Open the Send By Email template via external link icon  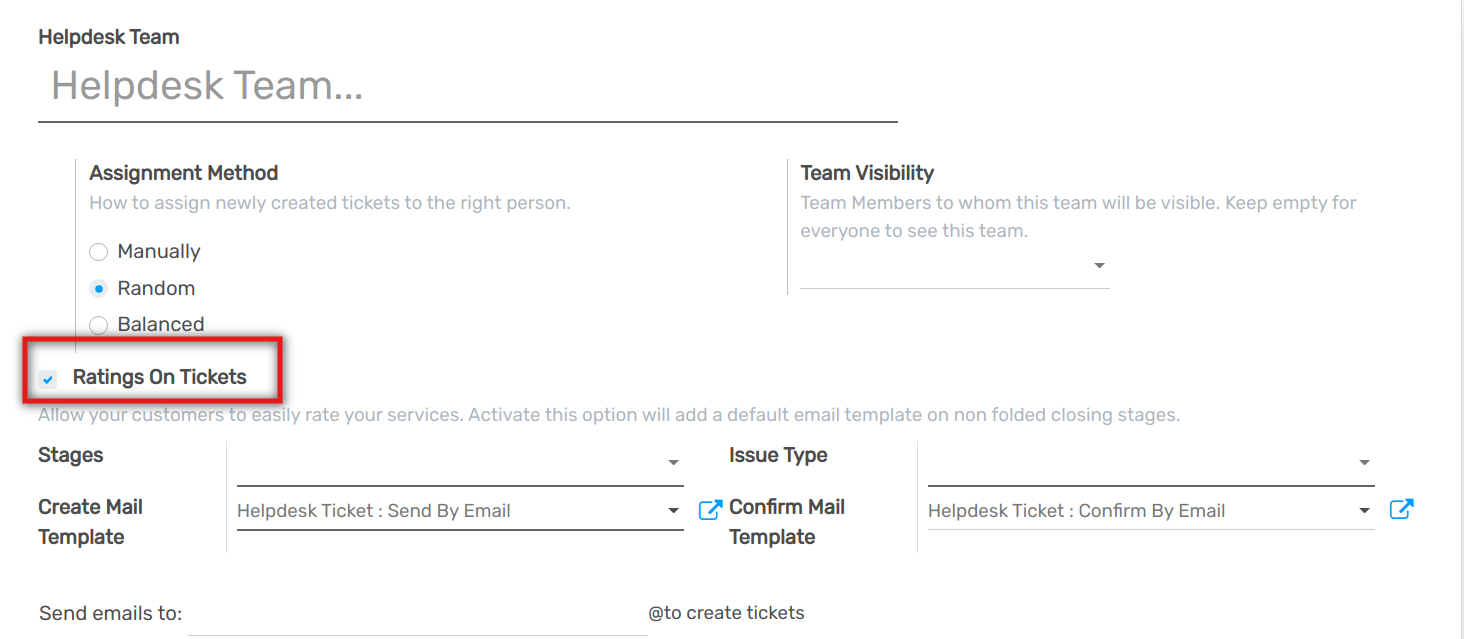(709, 510)
